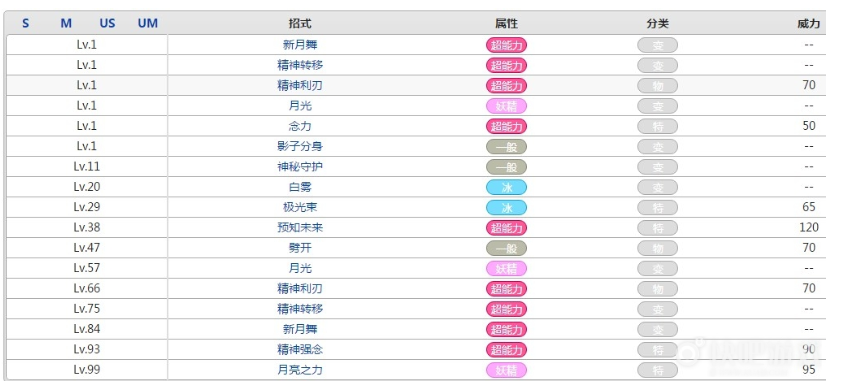Open the 劈开 move link
Image resolution: width=856 pixels, height=391 pixels.
pyautogui.click(x=300, y=248)
